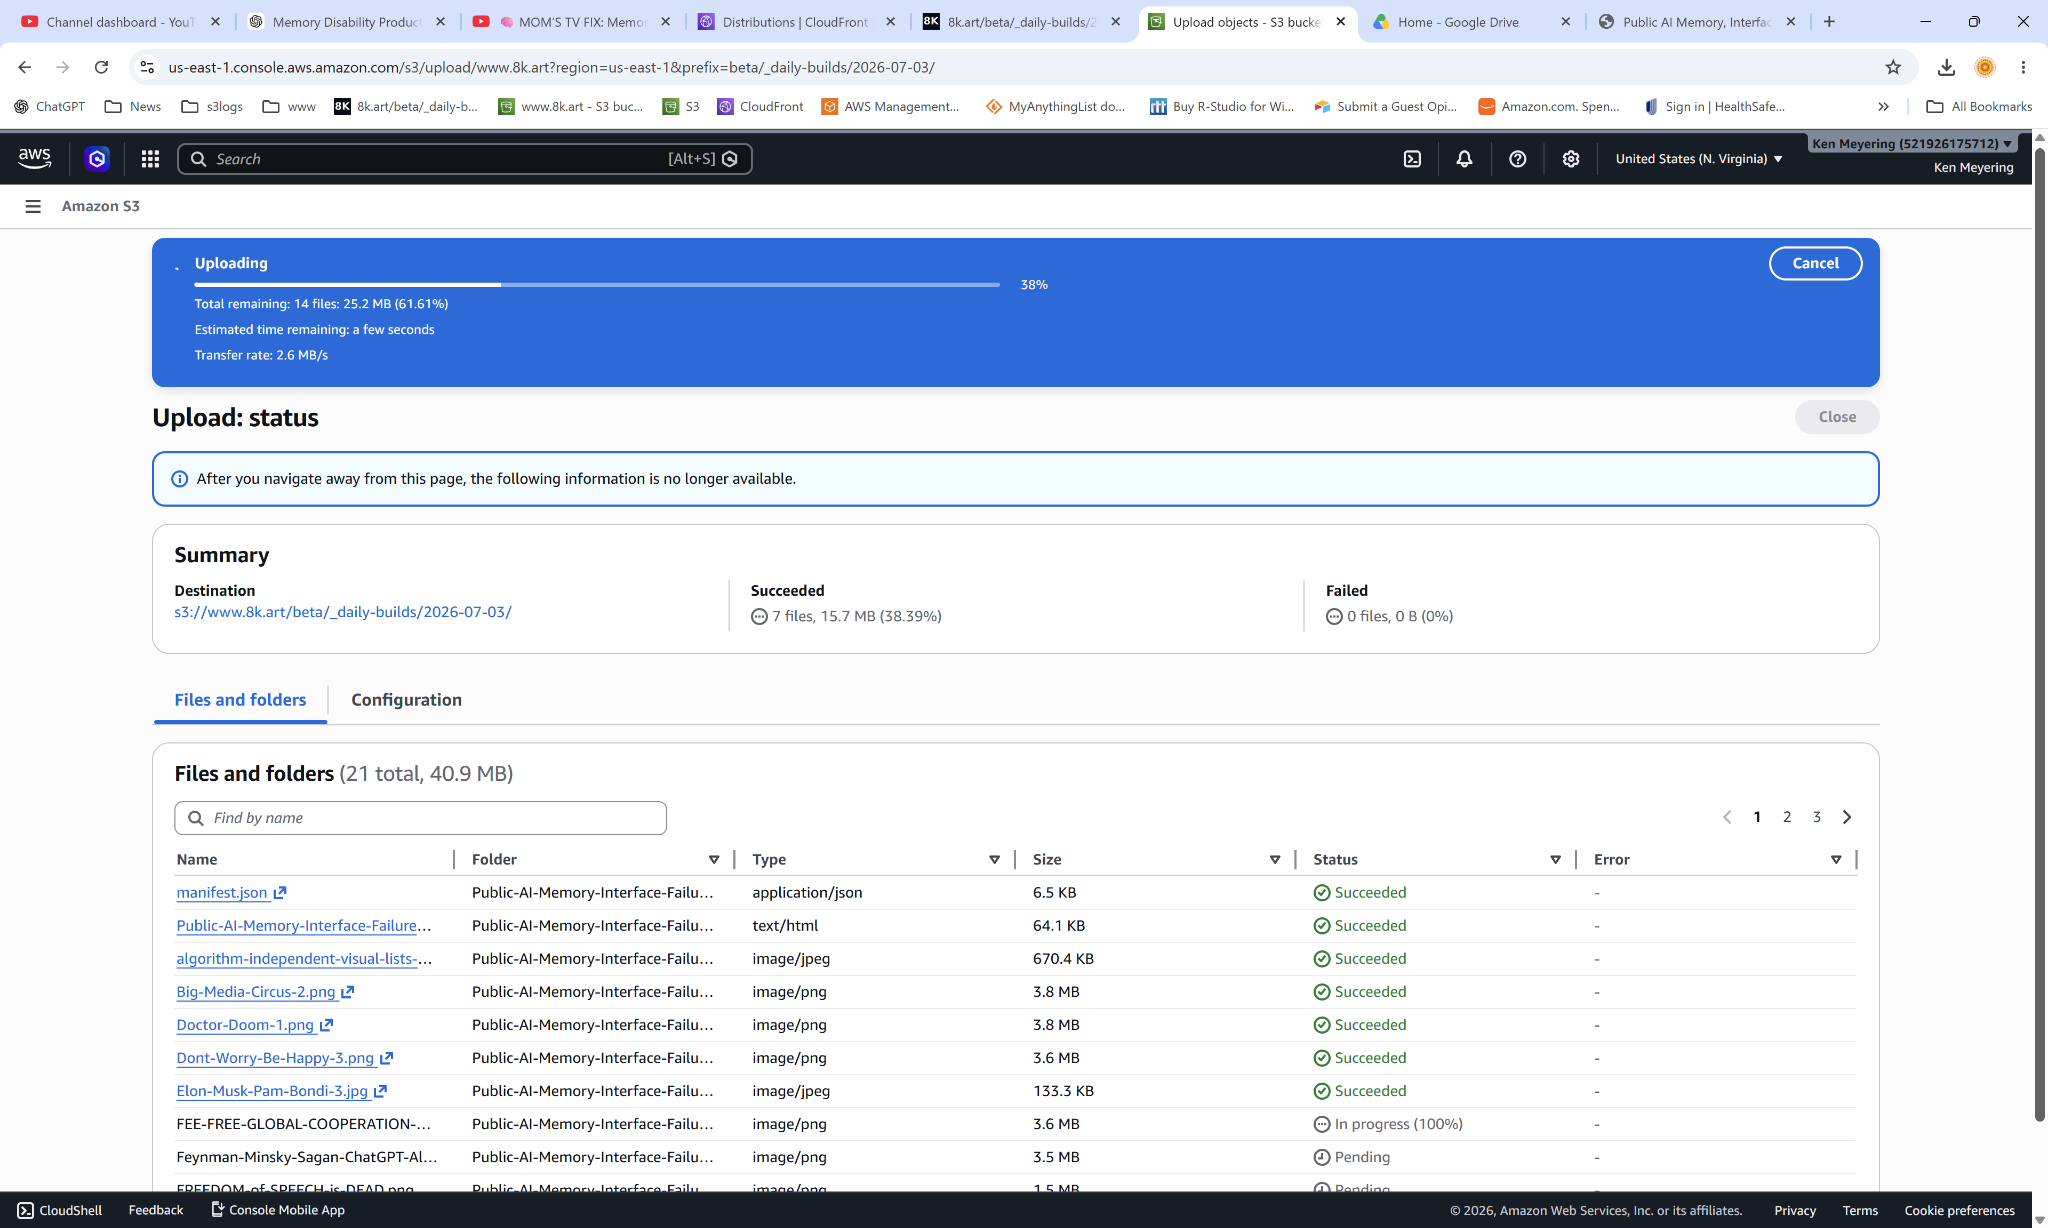This screenshot has width=2048, height=1228.
Task: Open the CloudShell terminal icon in header
Action: 1412,159
